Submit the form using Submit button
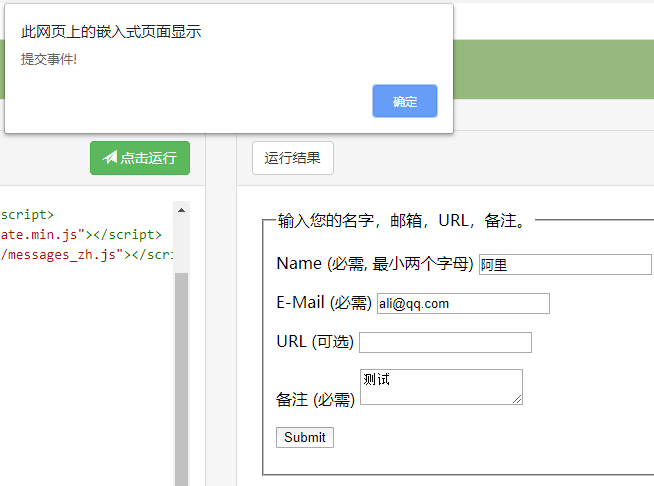 pos(304,437)
